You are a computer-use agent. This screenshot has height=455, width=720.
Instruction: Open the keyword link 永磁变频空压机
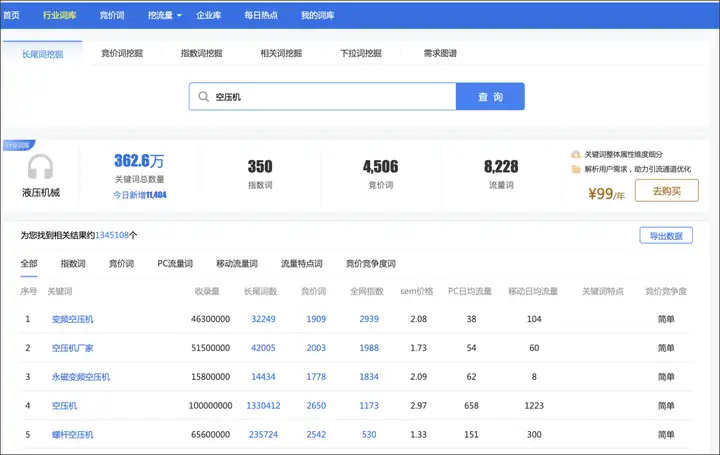coord(81,377)
